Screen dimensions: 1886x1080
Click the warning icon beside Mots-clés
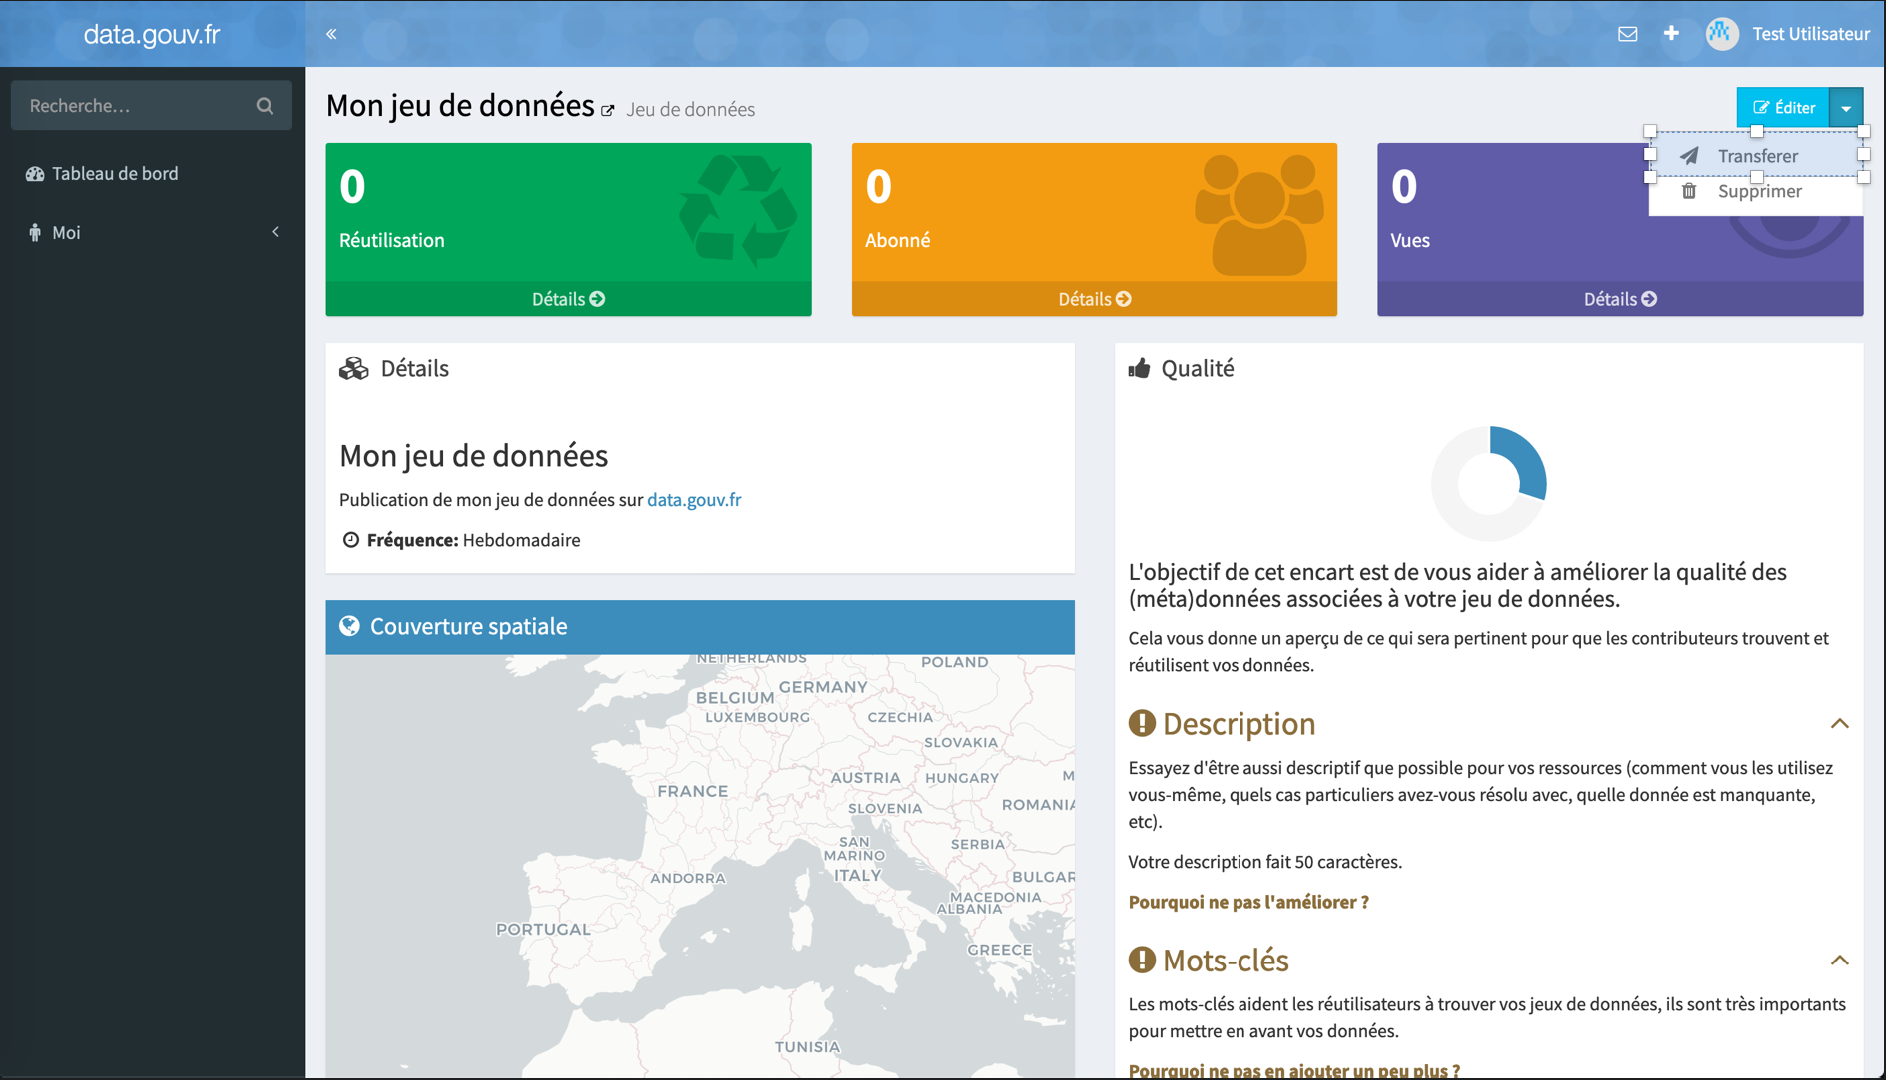click(x=1142, y=960)
